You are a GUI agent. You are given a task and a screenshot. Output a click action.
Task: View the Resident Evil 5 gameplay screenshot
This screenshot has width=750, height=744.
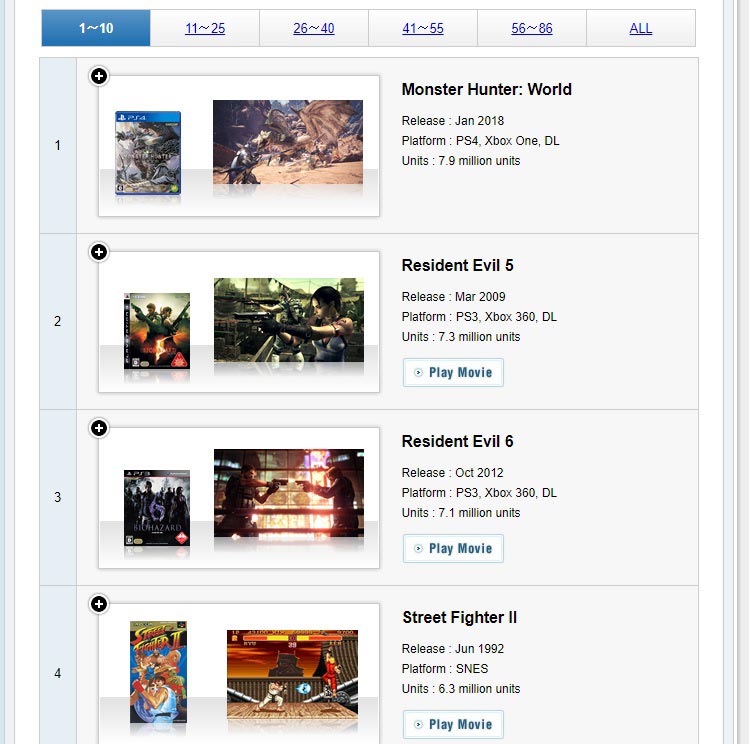(289, 319)
